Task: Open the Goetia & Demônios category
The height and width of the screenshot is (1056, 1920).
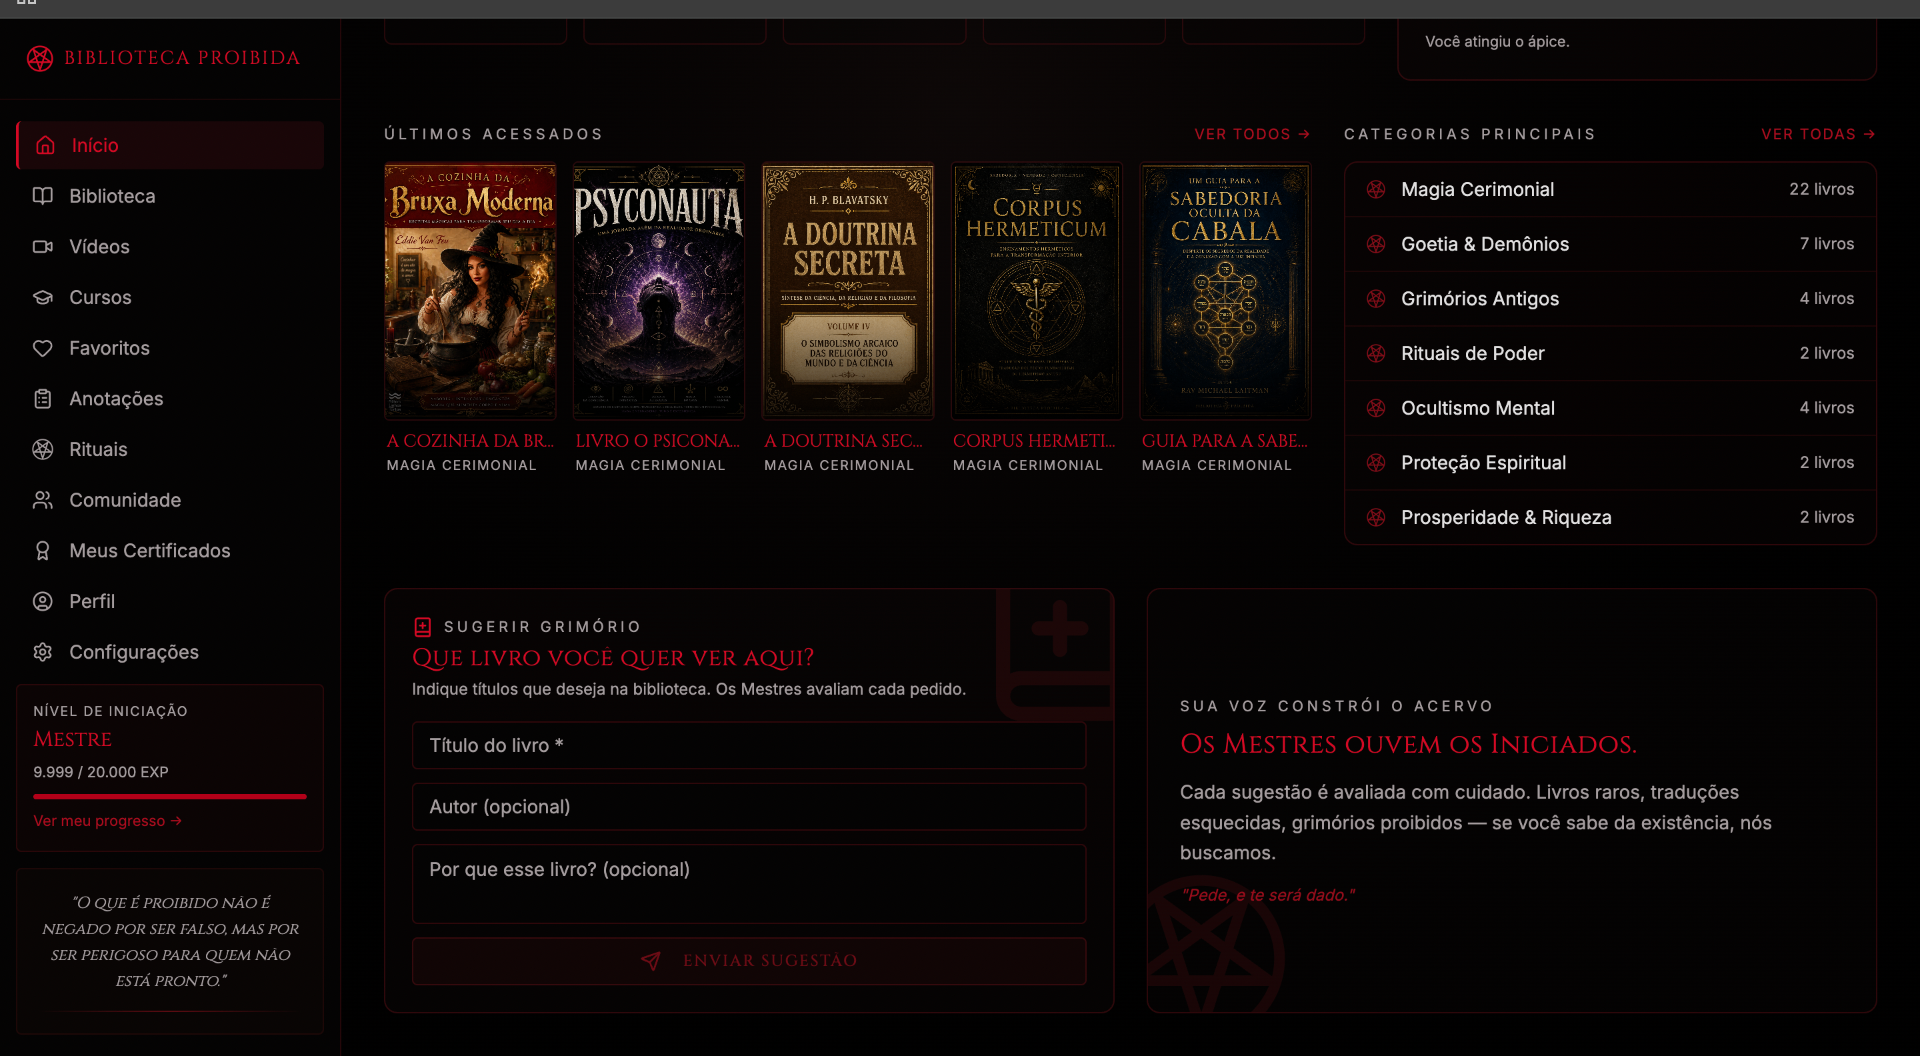Action: (1610, 244)
